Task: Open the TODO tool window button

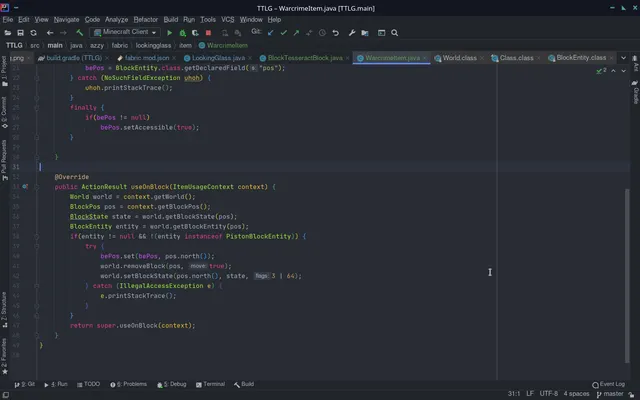Action: point(89,384)
